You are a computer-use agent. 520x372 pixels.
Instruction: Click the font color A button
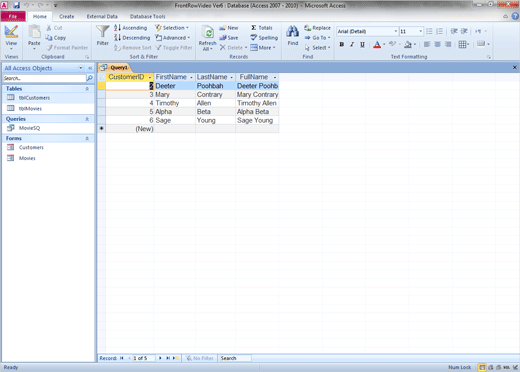(377, 44)
